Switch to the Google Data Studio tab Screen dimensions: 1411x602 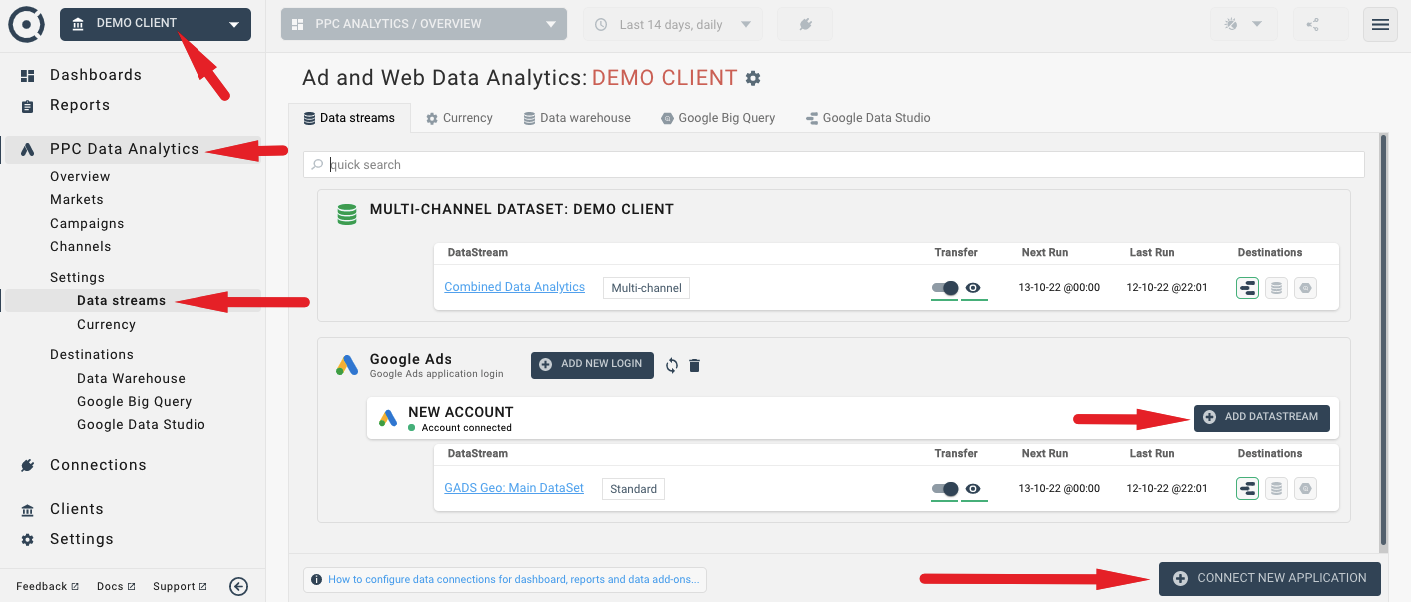(x=867, y=118)
